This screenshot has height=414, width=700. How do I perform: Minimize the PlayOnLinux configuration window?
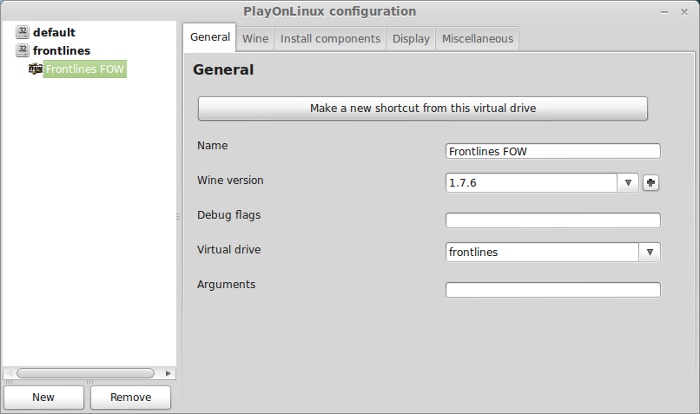[664, 12]
